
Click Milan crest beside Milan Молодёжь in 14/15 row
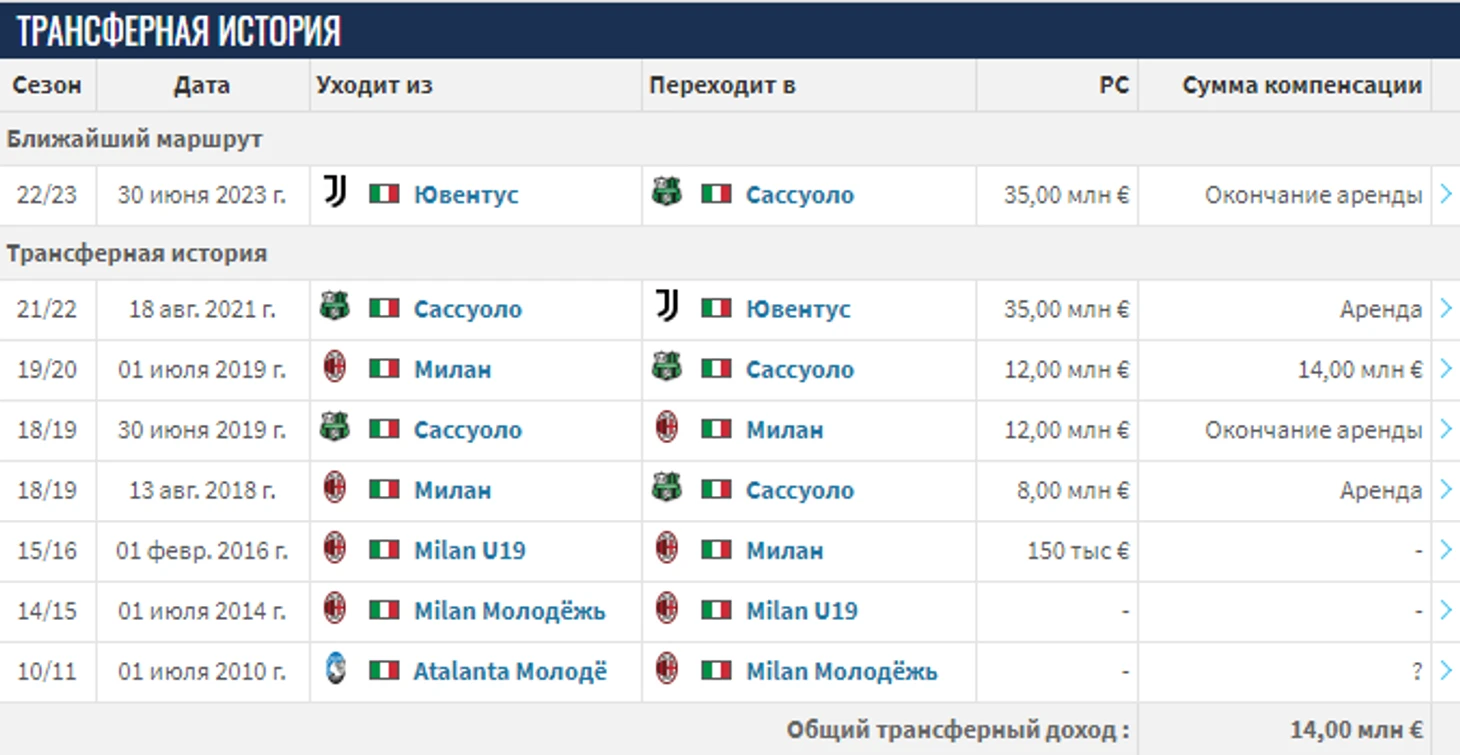tap(336, 609)
